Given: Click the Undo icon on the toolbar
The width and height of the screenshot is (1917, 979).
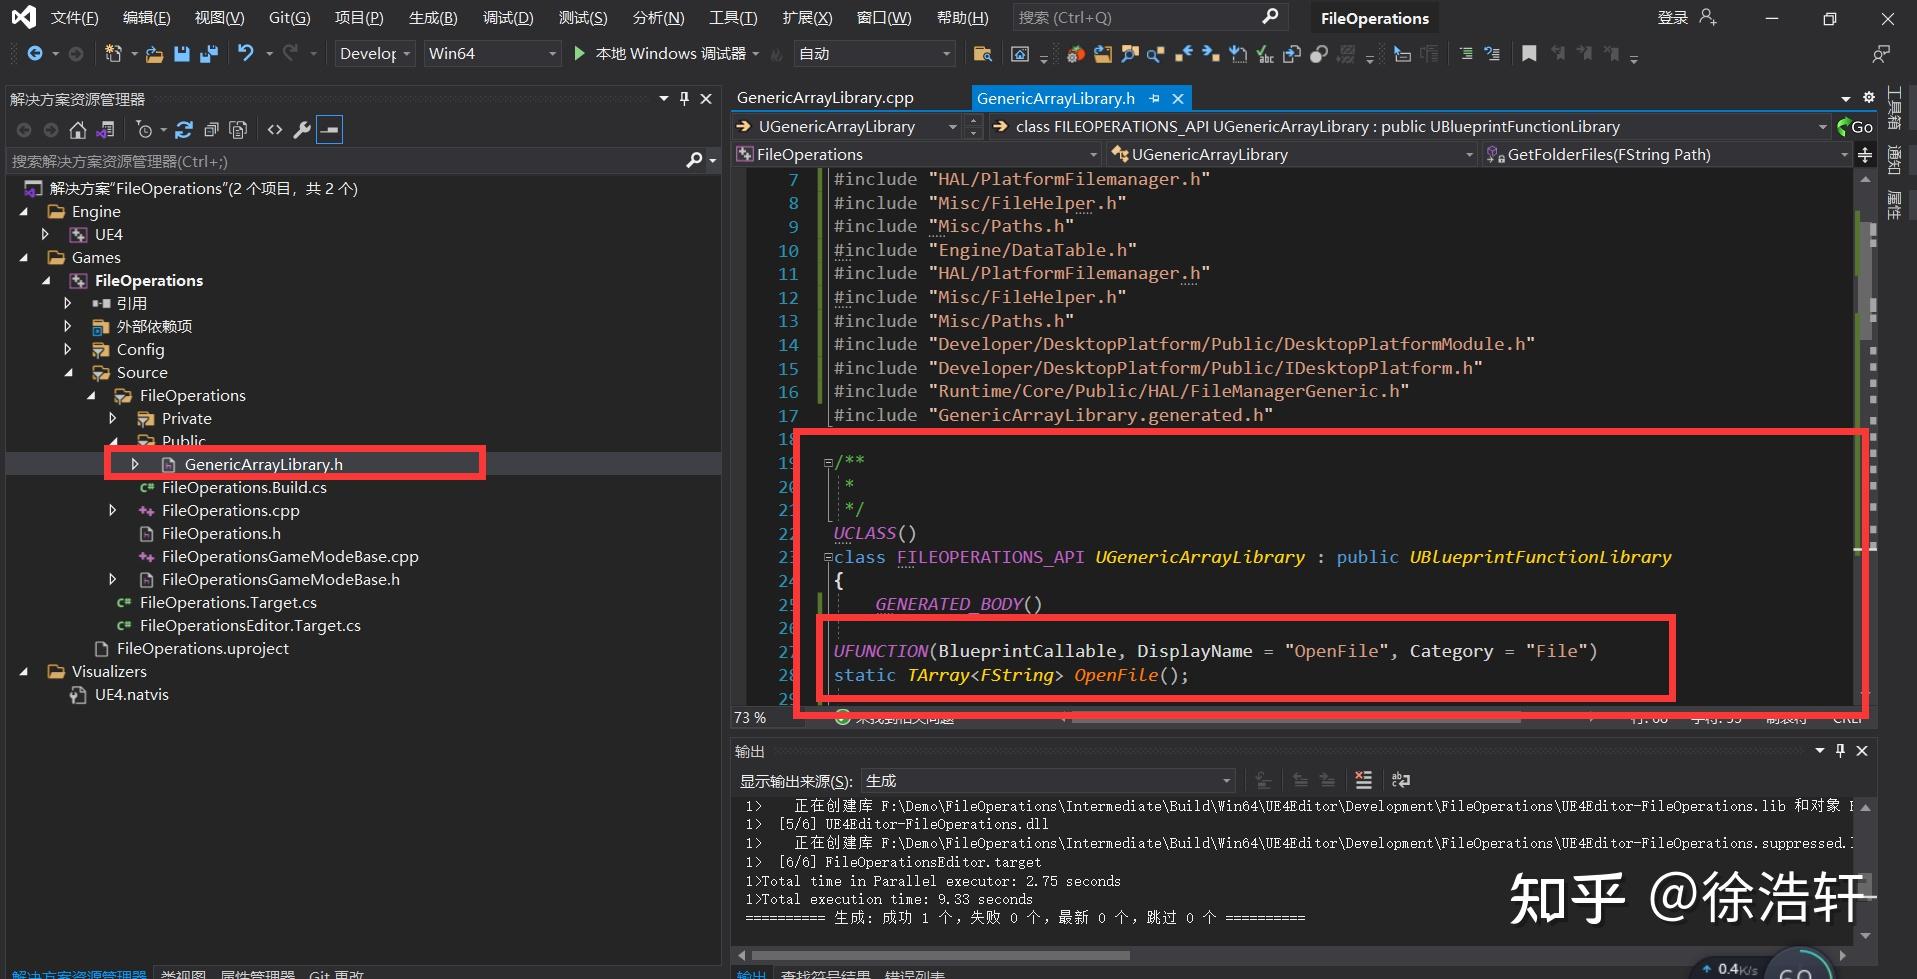Looking at the screenshot, I should coord(246,53).
